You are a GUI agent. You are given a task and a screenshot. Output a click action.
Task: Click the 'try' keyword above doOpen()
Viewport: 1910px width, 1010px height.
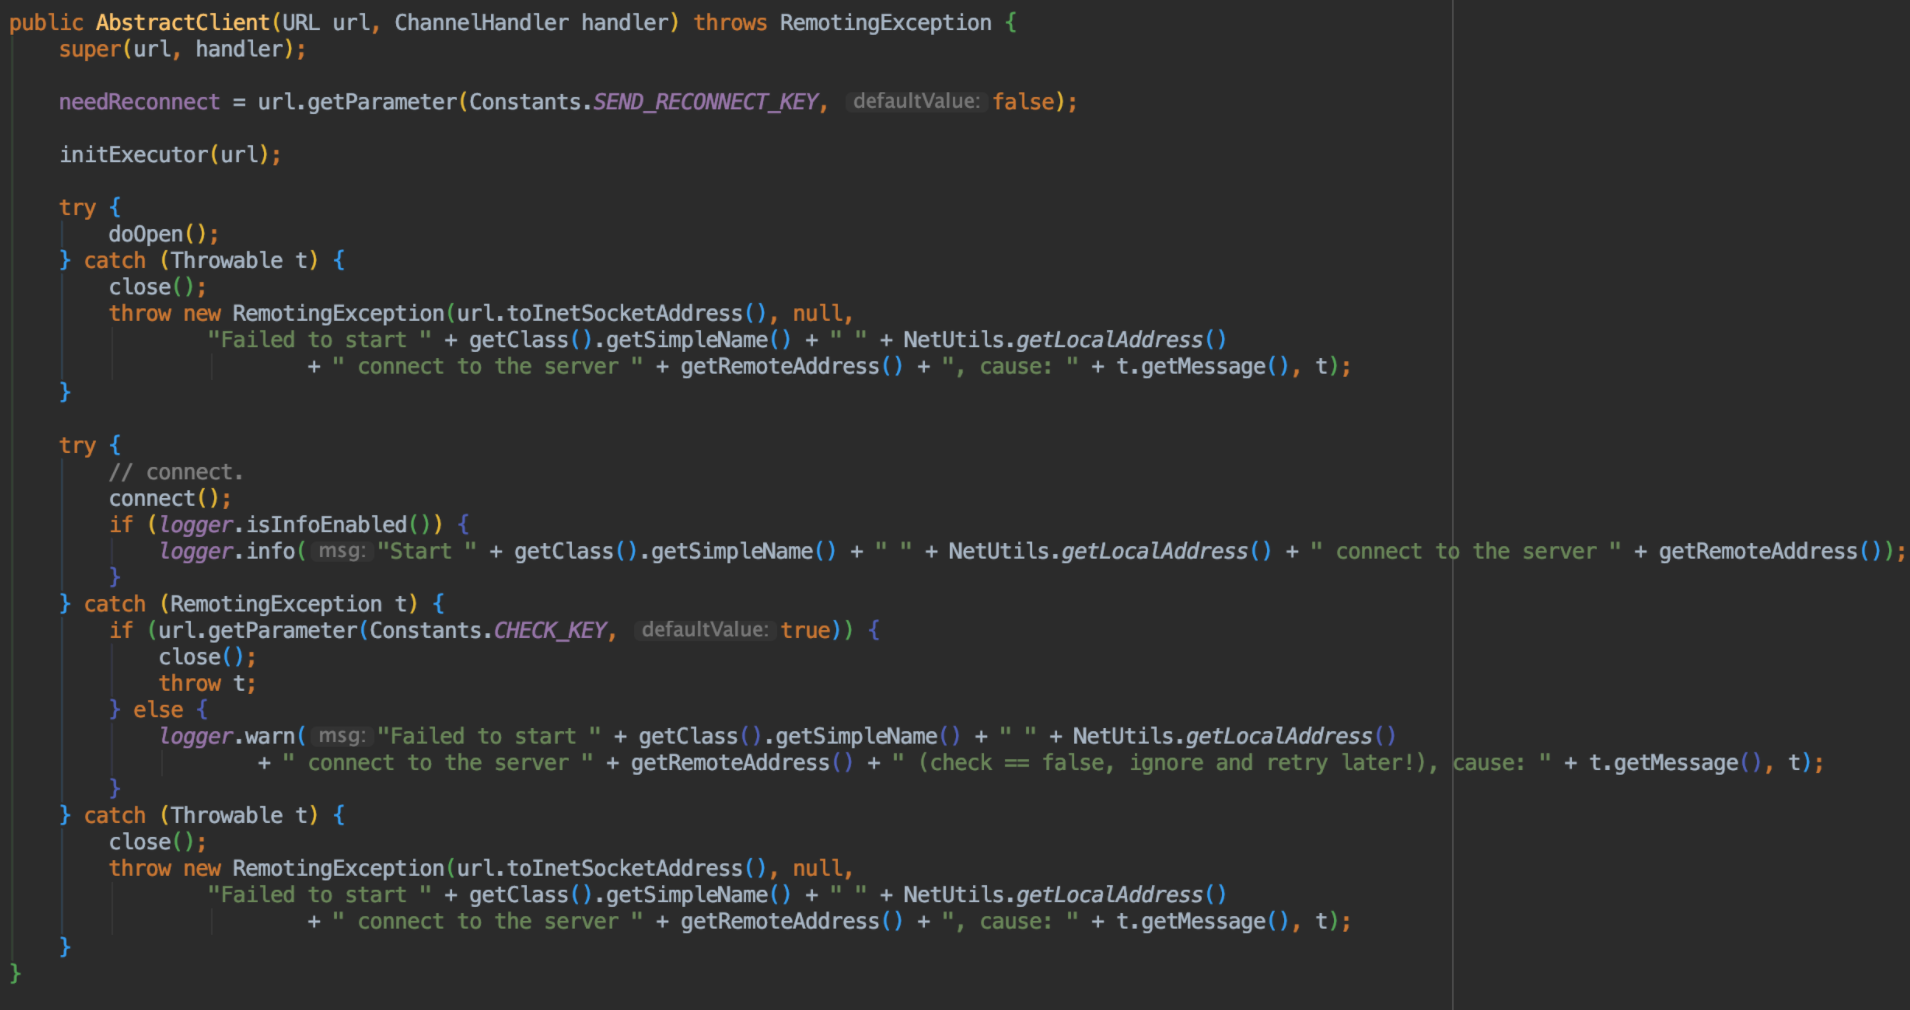pos(77,208)
